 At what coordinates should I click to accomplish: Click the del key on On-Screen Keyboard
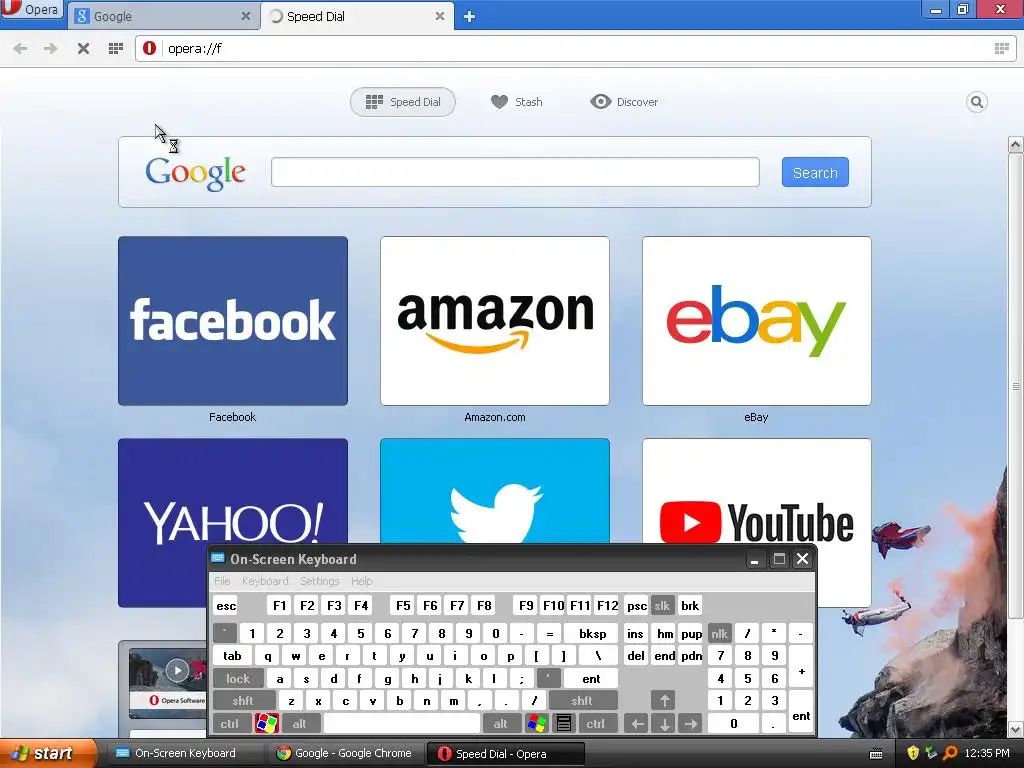tap(635, 656)
